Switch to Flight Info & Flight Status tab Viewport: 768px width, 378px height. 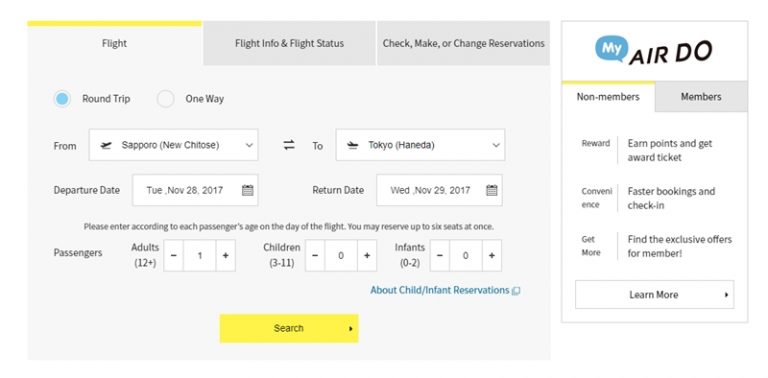(x=289, y=43)
